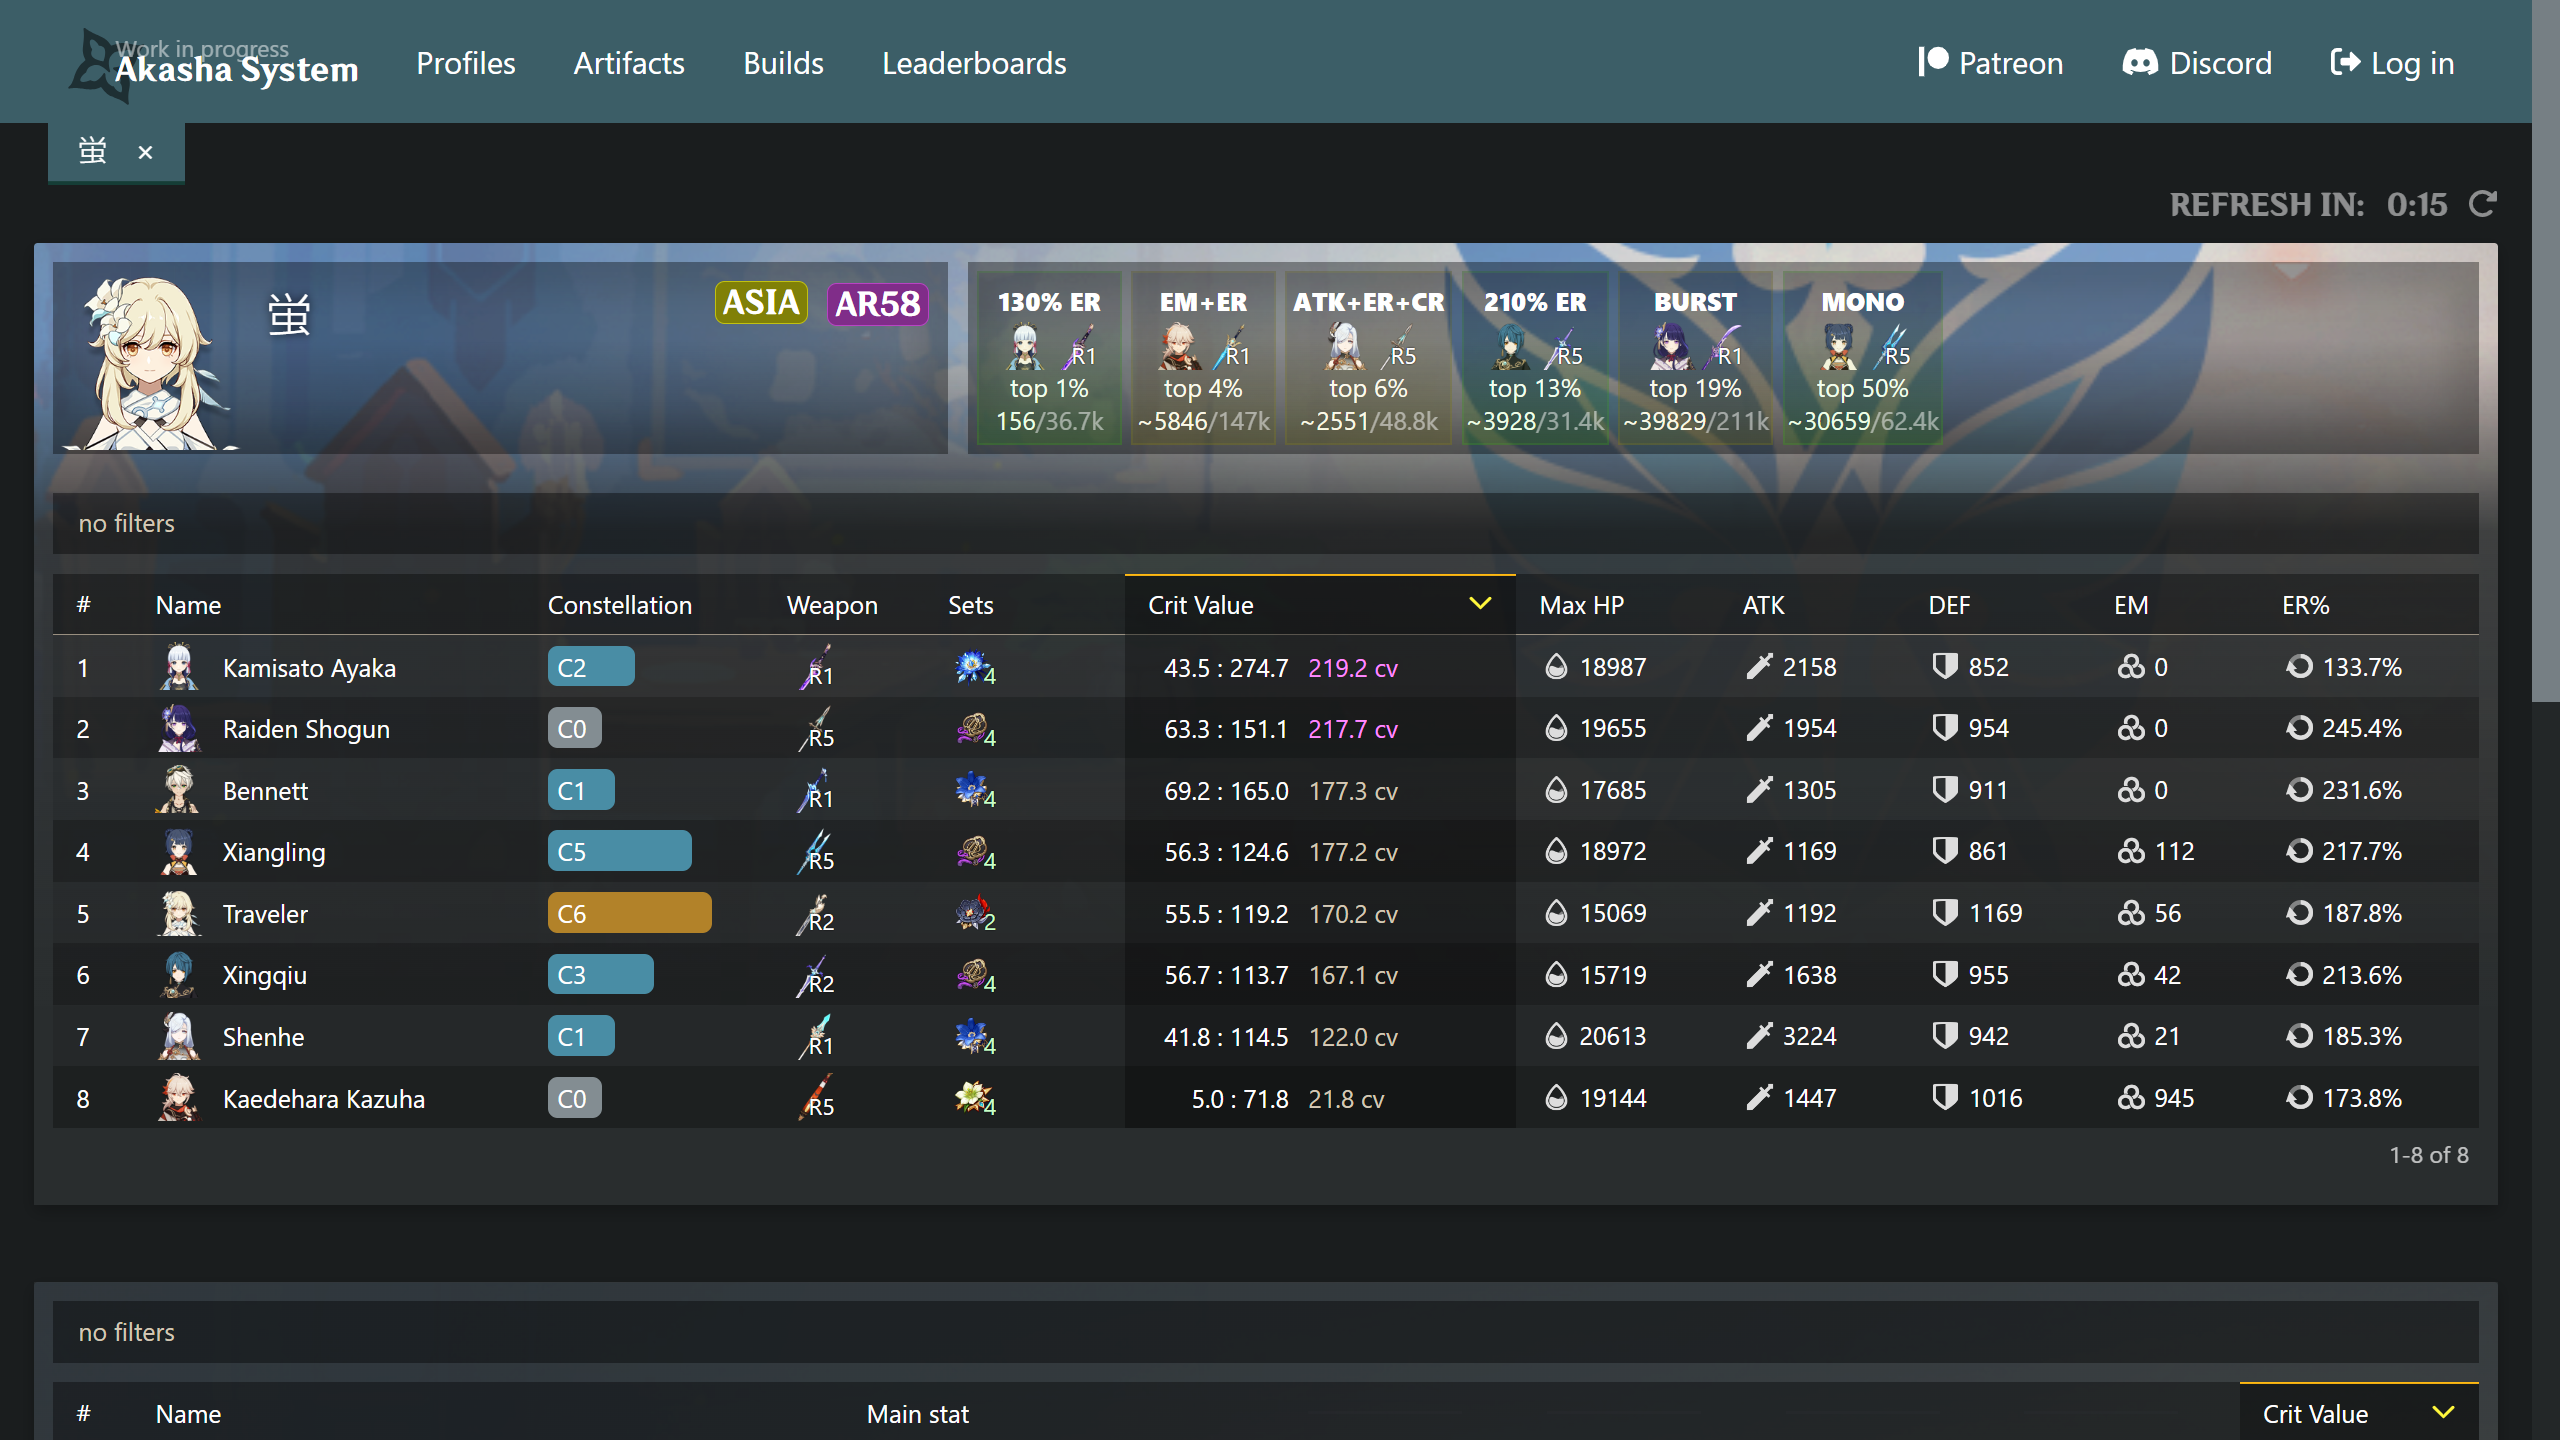Click the refresh arrow icon
Viewport: 2560px width, 1440px height.
(x=2483, y=204)
